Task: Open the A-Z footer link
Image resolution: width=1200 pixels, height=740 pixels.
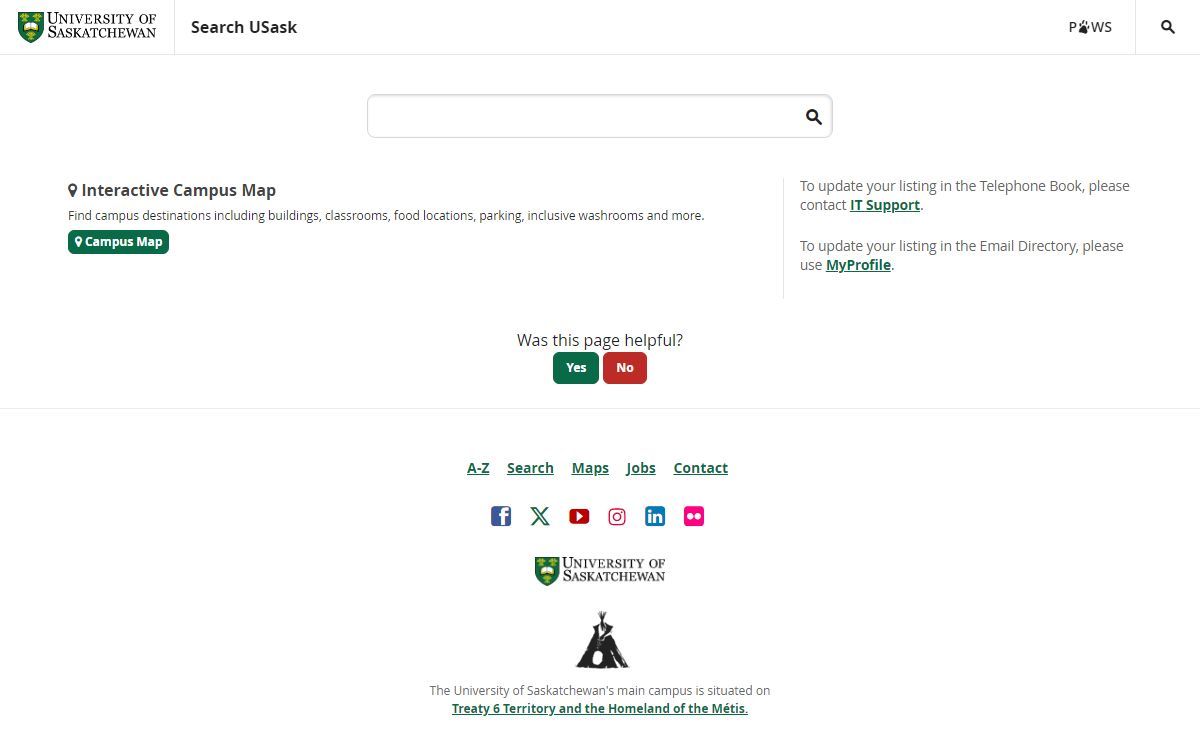Action: [x=478, y=468]
